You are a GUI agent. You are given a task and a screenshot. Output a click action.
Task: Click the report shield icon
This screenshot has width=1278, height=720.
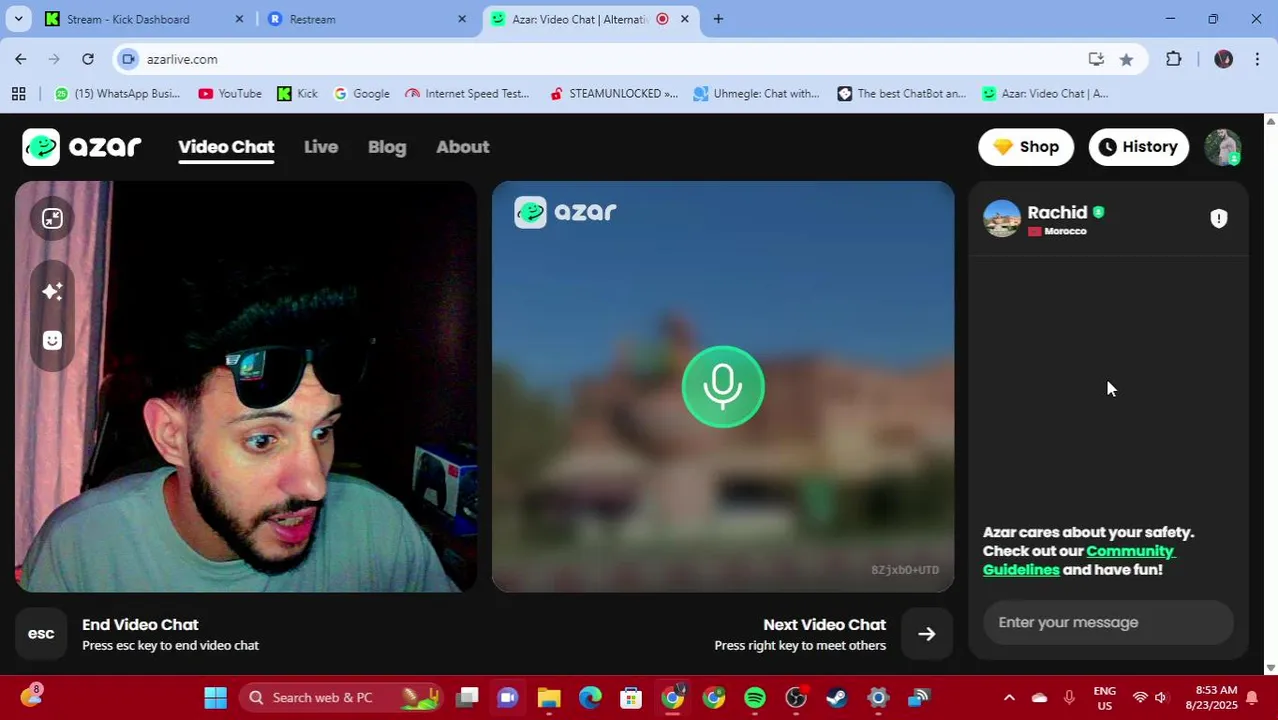coord(1218,219)
